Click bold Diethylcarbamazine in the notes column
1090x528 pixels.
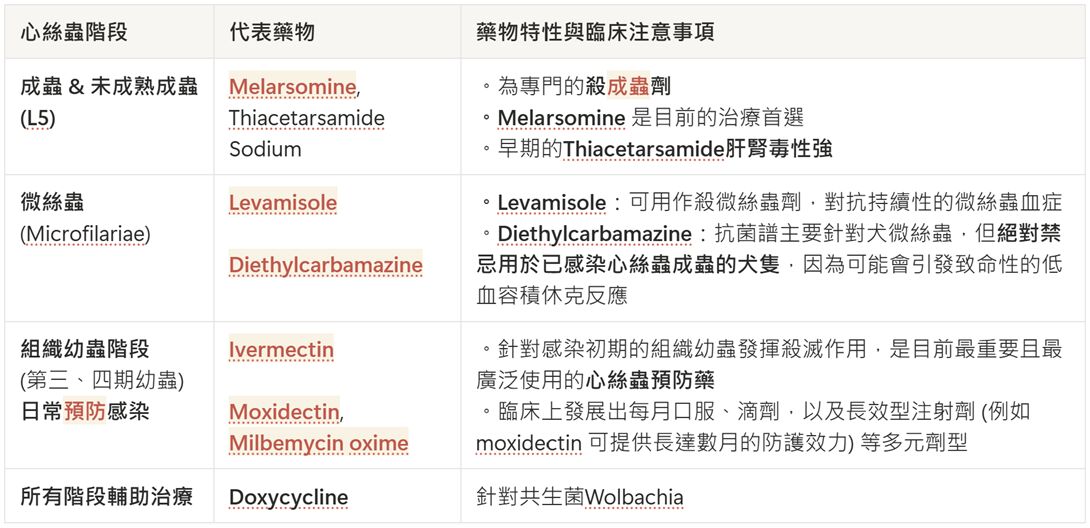pos(594,234)
